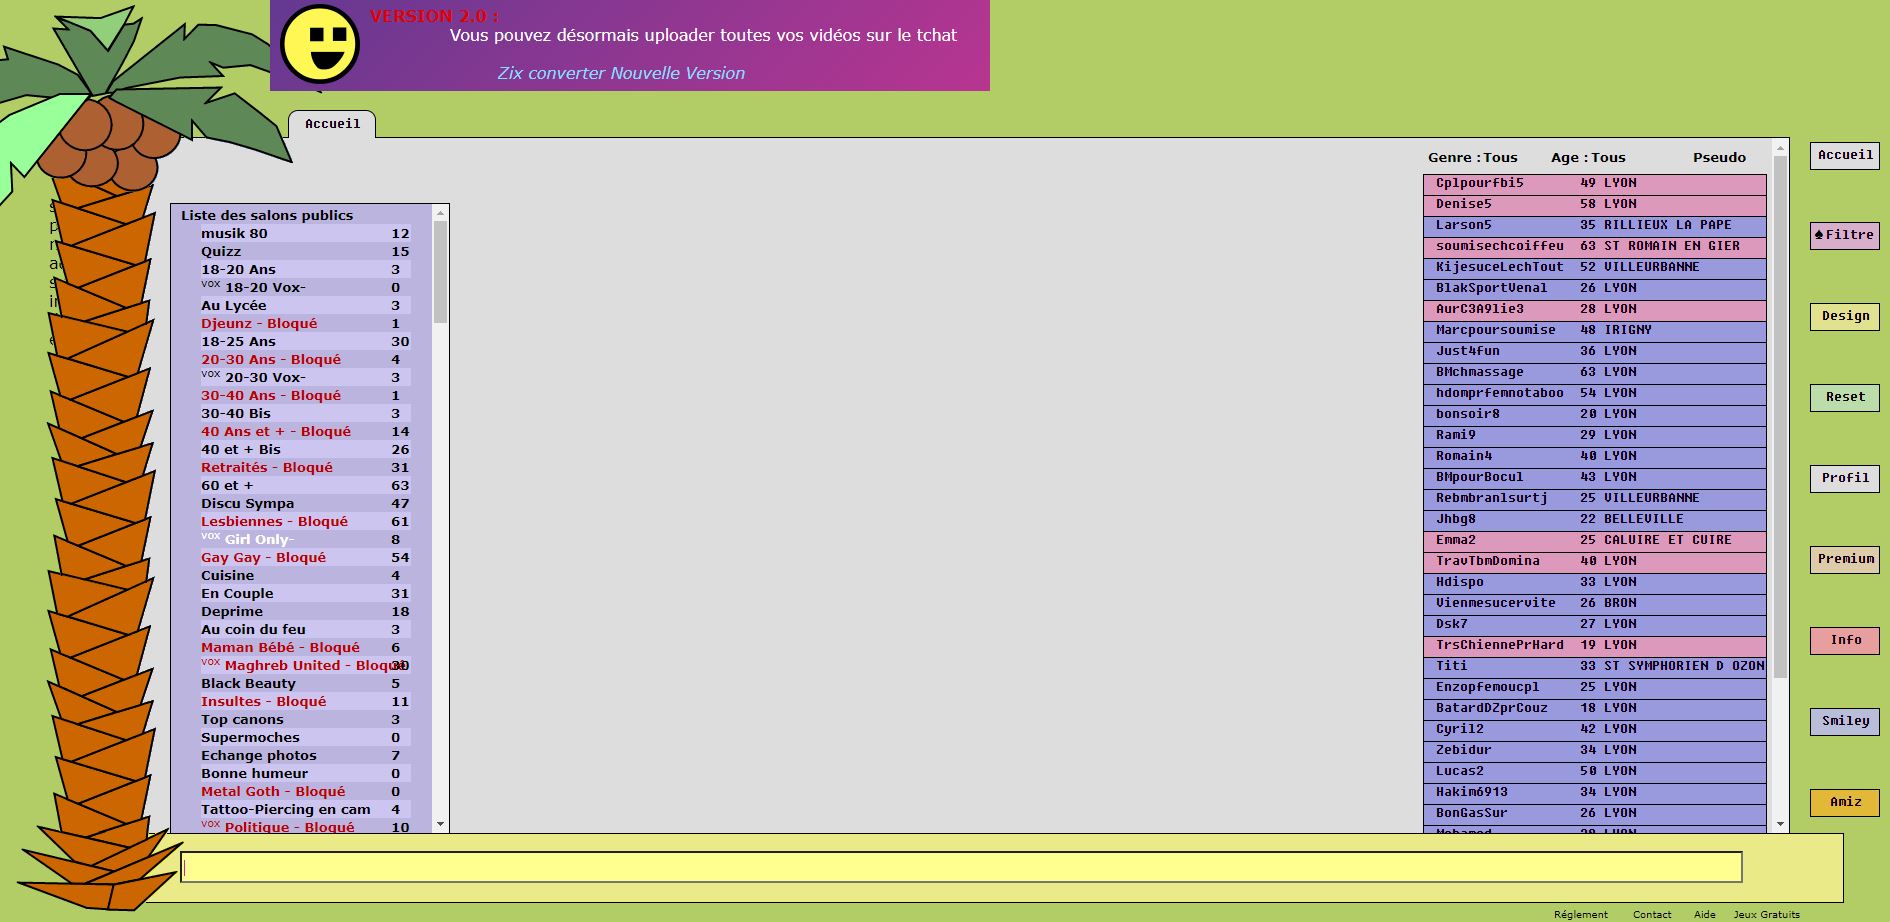Open the Design settings button
This screenshot has height=922, width=1890.
(1844, 317)
